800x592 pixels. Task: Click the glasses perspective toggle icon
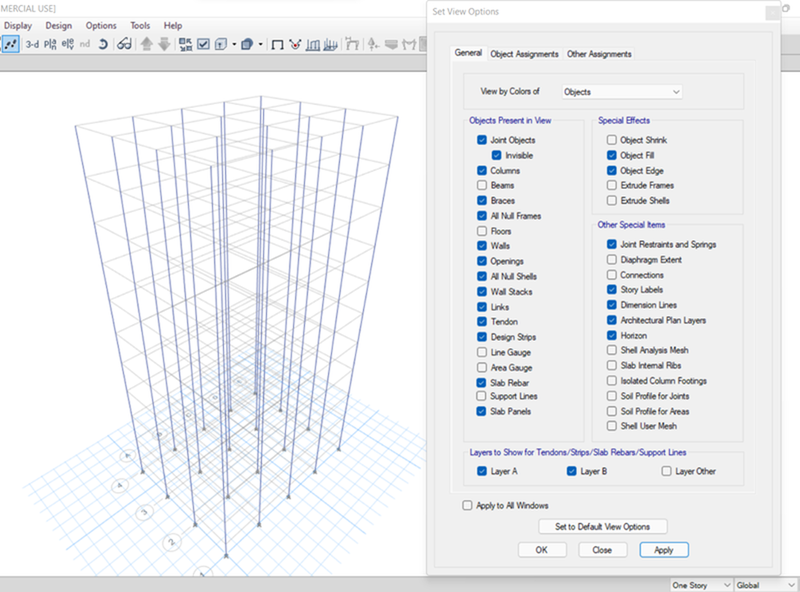pos(124,44)
